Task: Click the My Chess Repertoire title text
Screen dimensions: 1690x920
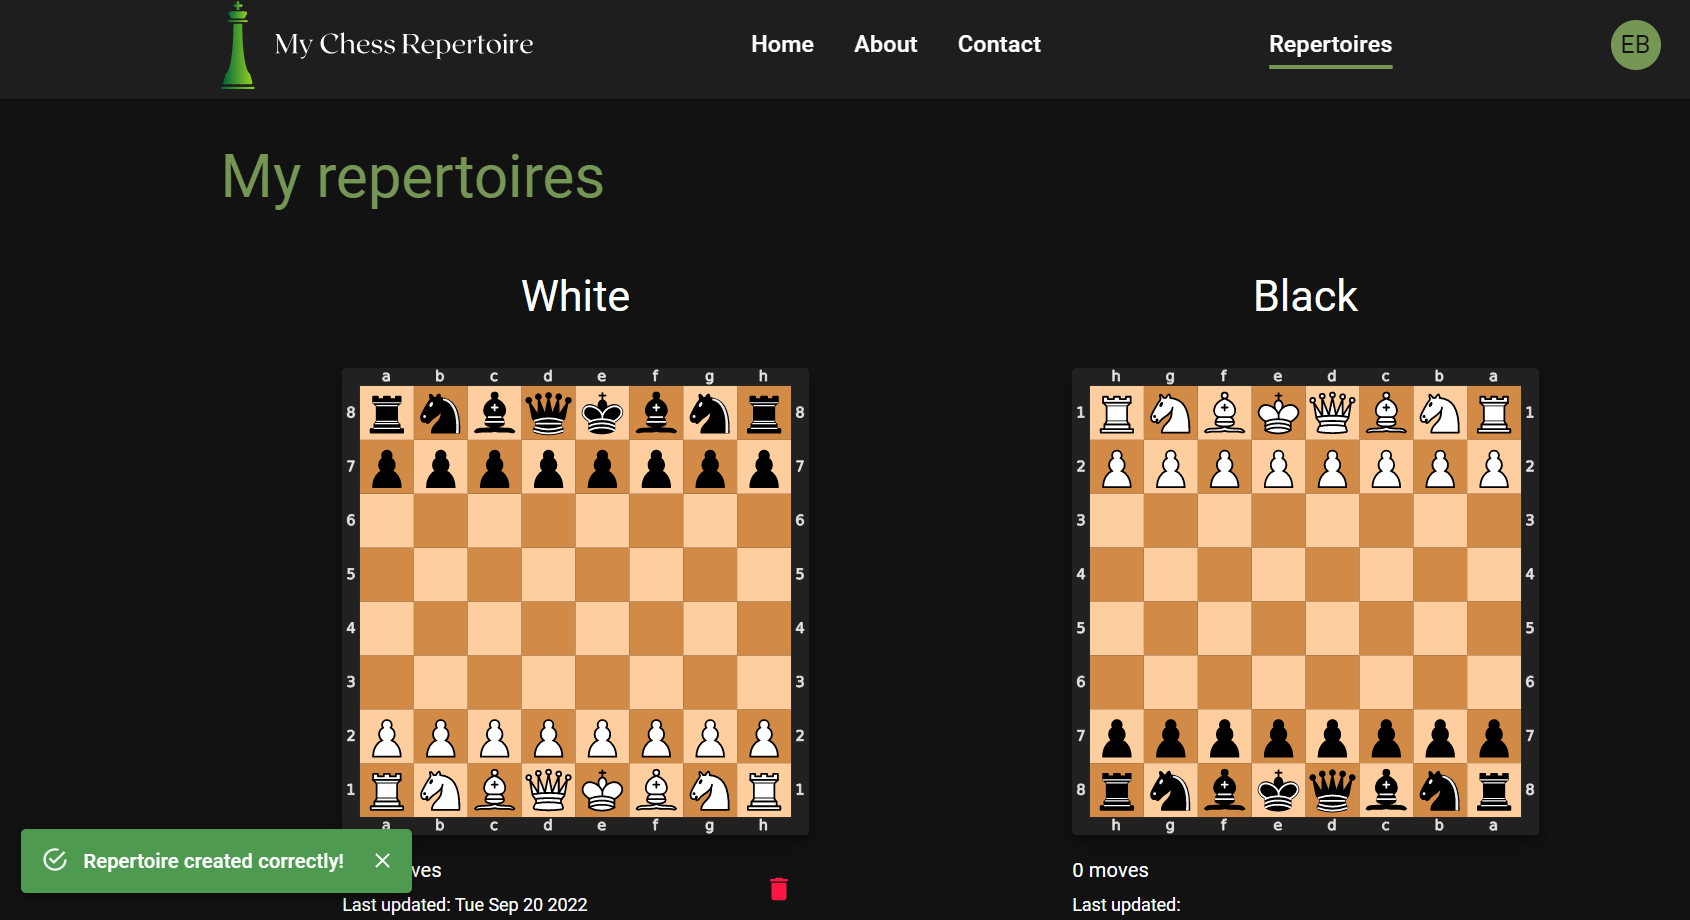Action: pos(403,43)
